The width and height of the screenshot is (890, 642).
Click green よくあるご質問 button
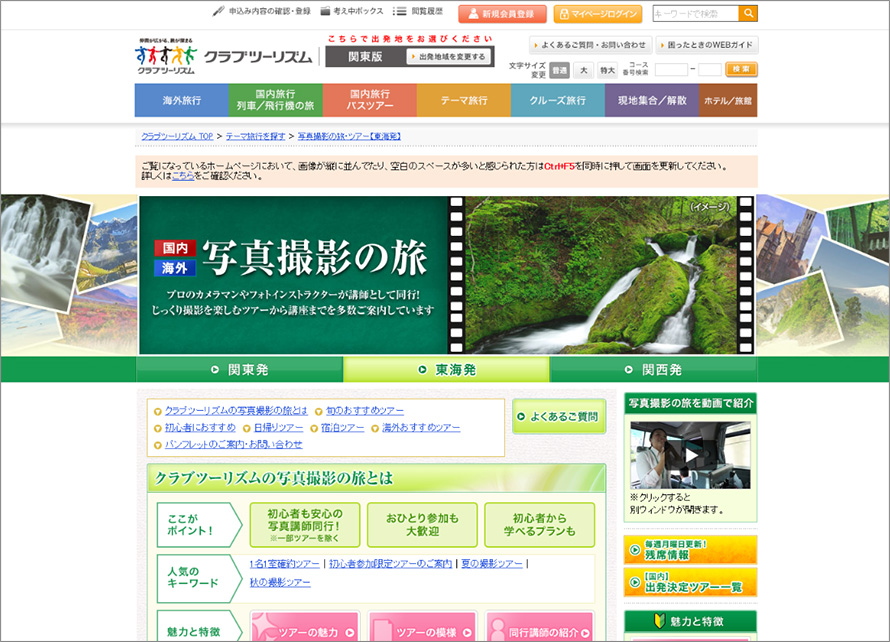coord(559,416)
